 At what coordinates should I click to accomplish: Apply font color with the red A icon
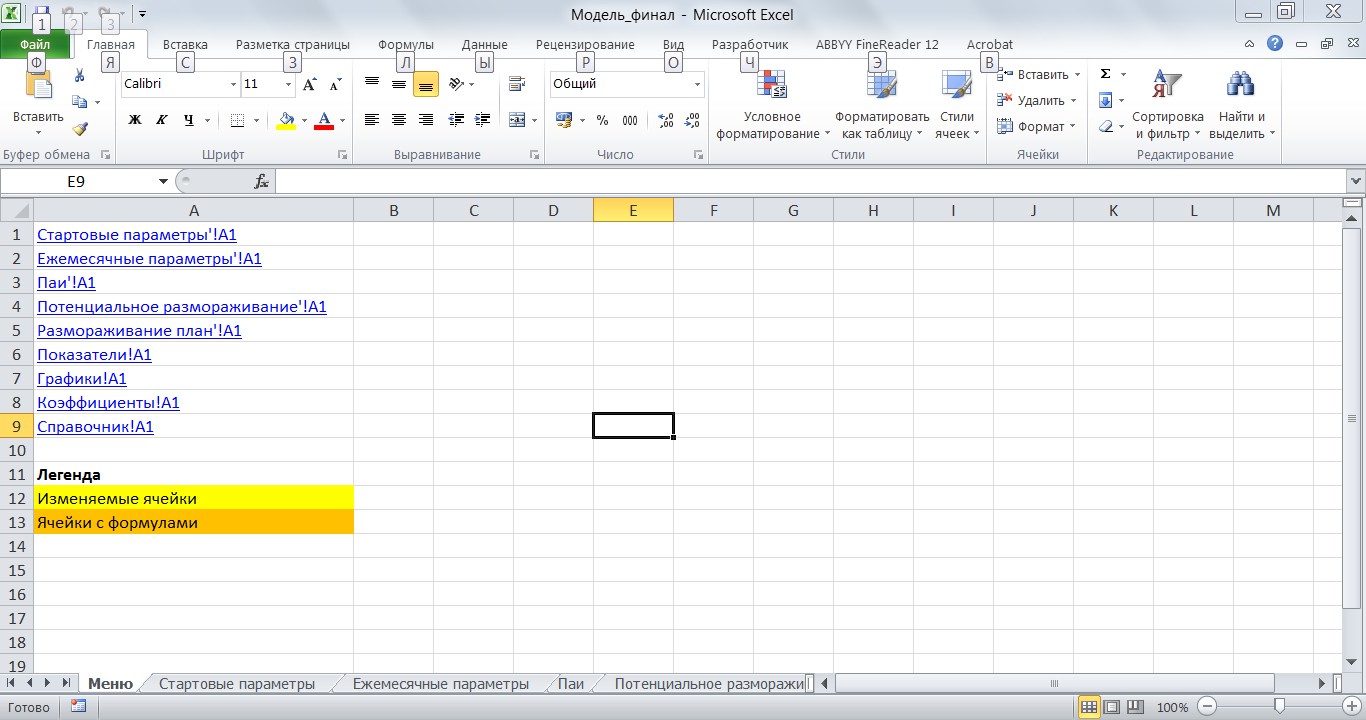tap(323, 121)
